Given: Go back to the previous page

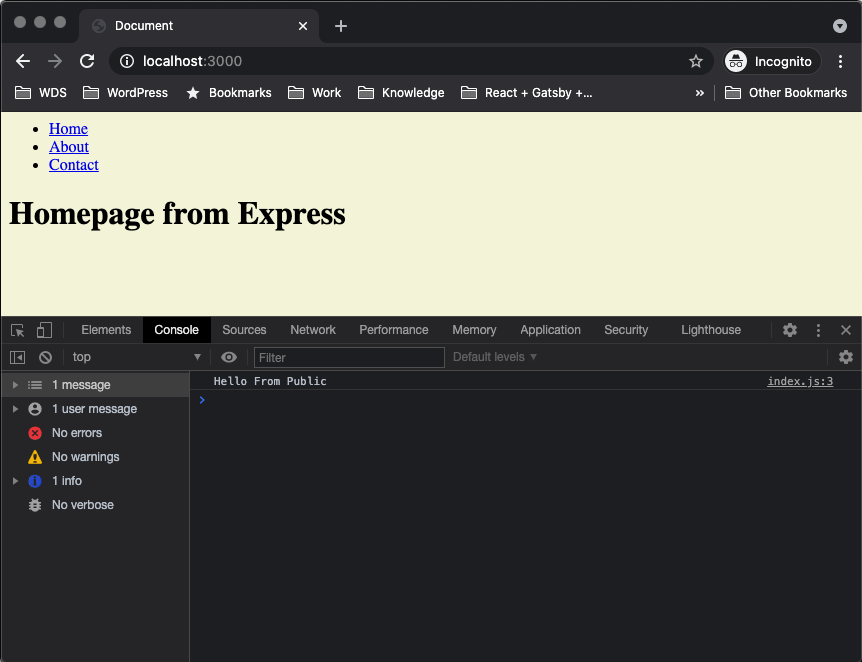Looking at the screenshot, I should tap(23, 61).
